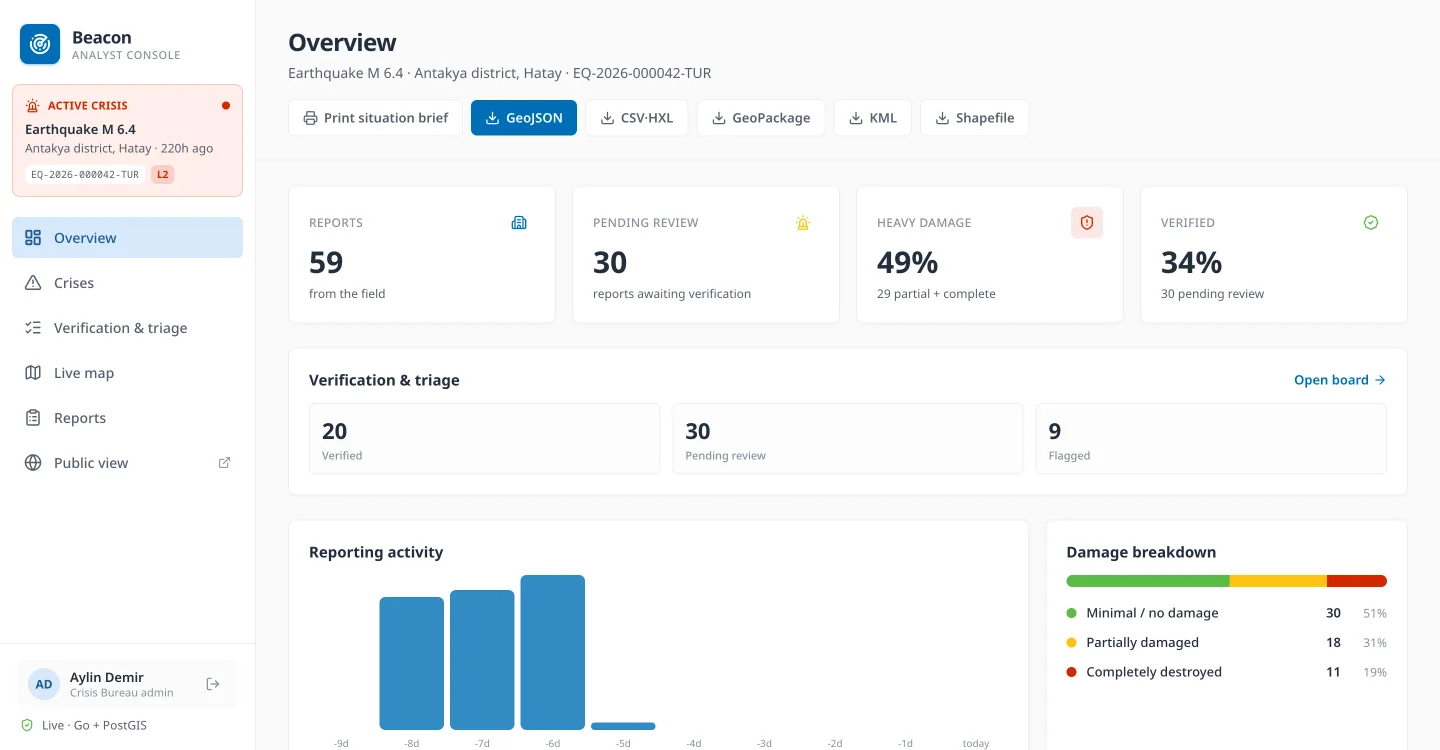Click the small -5d bar in chart

point(623,726)
